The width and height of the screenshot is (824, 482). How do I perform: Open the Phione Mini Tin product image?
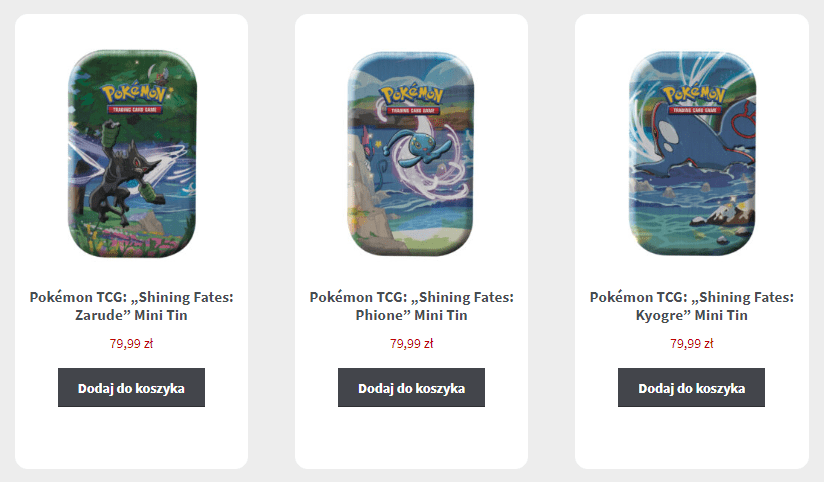[x=411, y=153]
